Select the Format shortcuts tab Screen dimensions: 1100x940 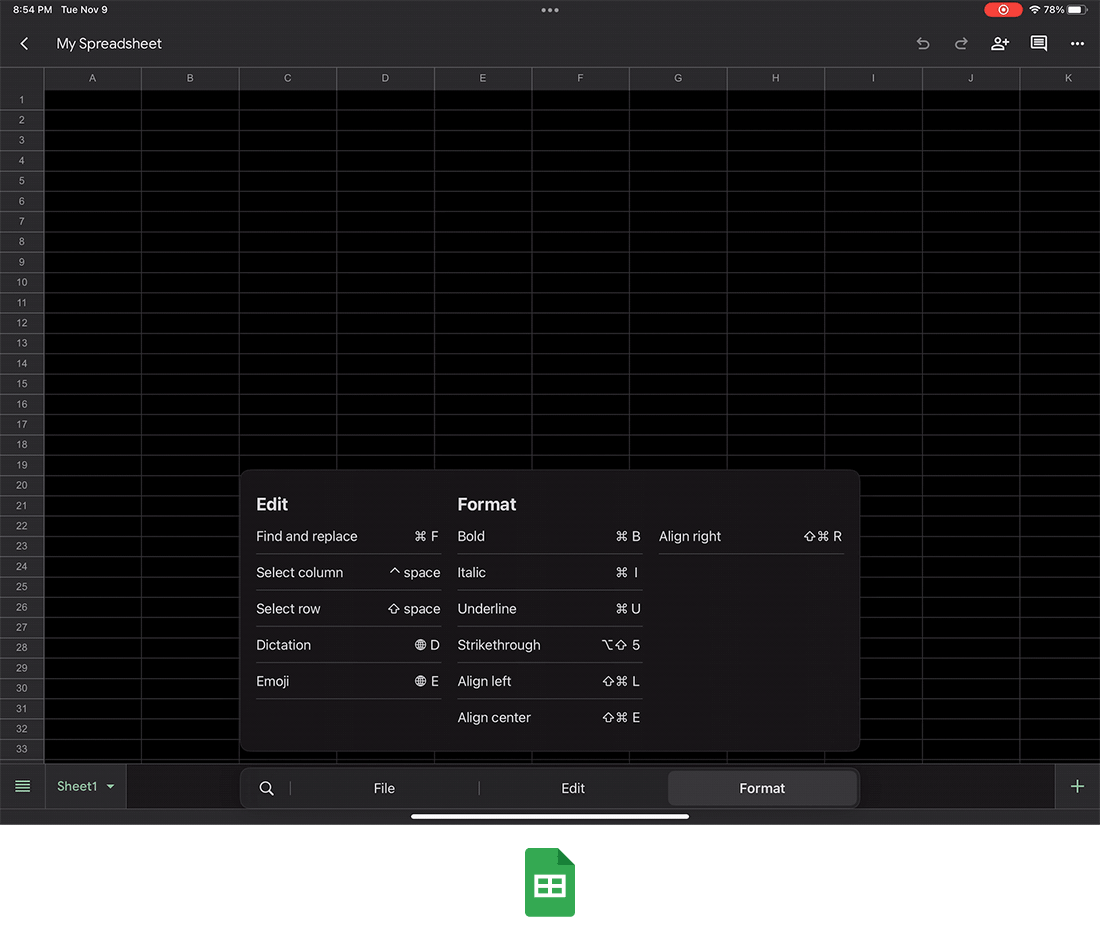coord(762,788)
